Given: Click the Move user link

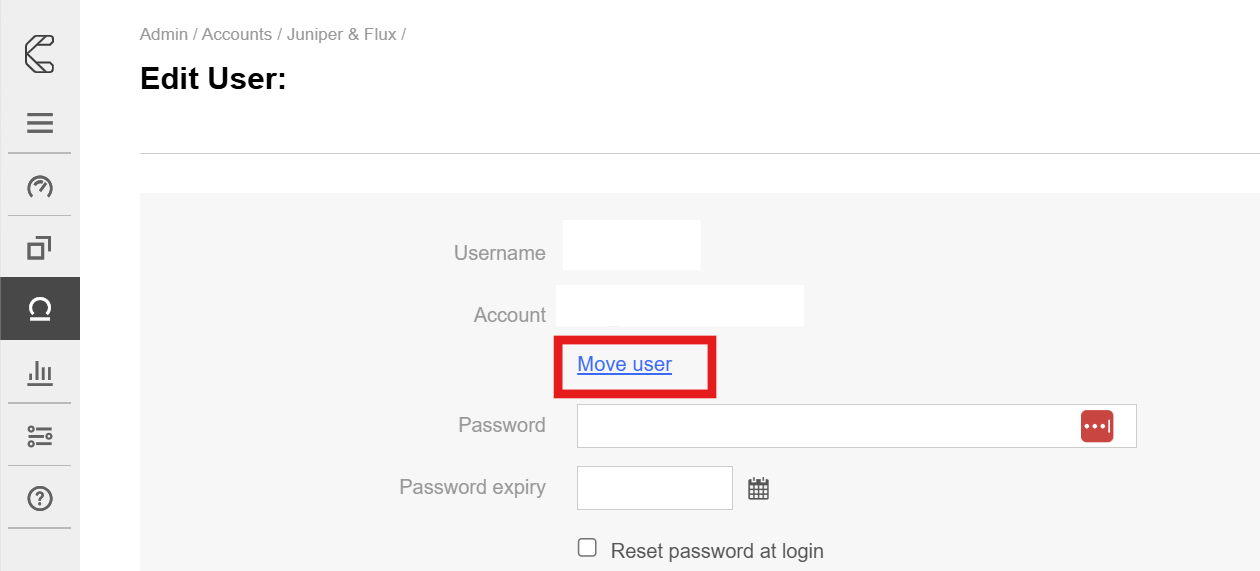Looking at the screenshot, I should tap(625, 365).
